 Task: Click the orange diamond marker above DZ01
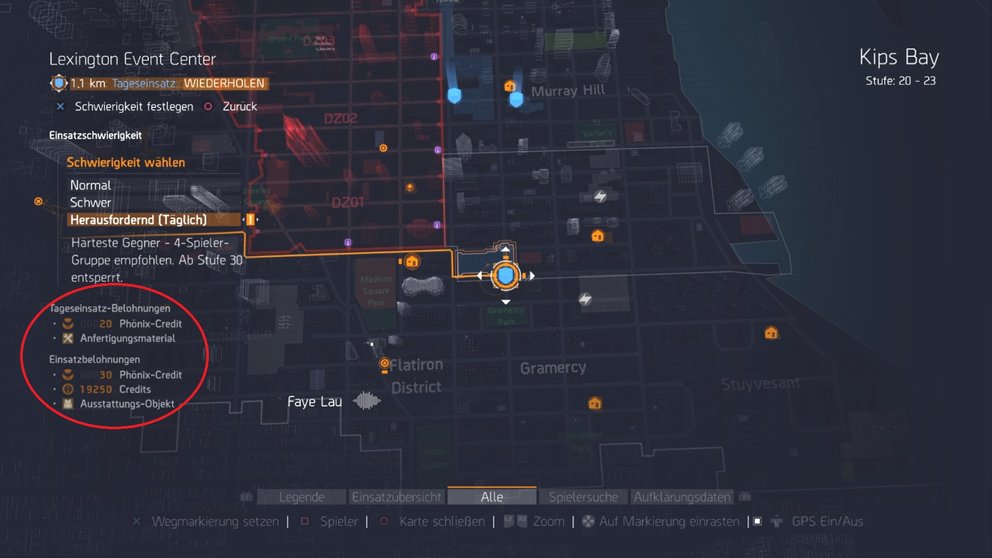[410, 187]
